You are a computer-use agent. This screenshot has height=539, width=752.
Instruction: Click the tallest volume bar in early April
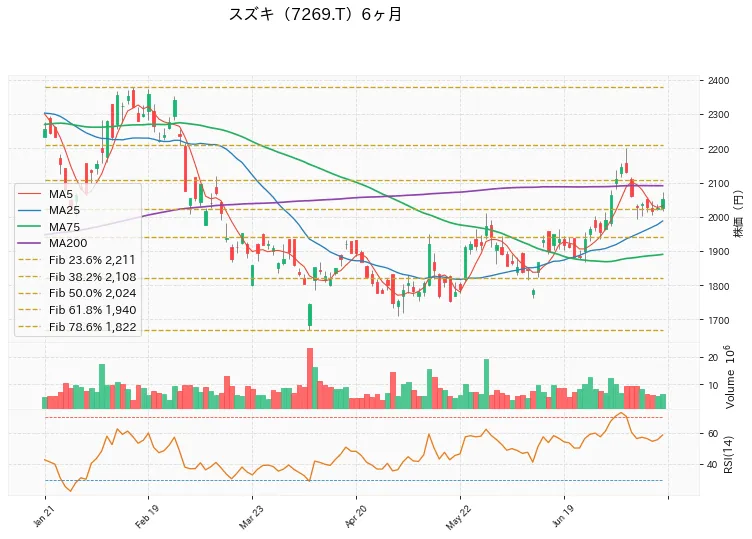click(x=310, y=378)
